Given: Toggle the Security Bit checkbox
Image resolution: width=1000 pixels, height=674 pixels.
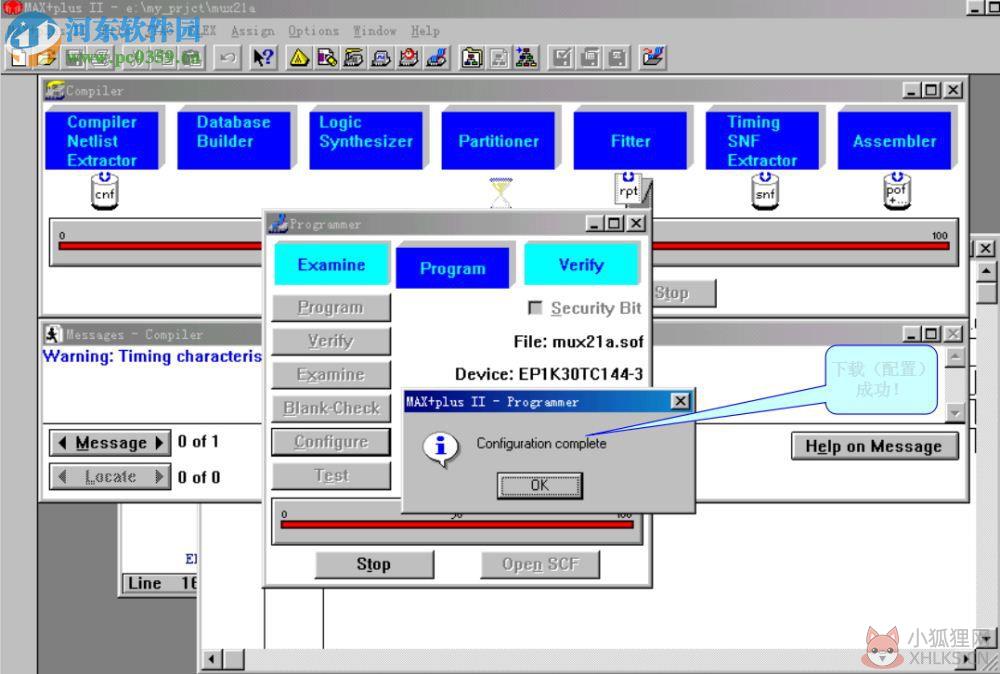Looking at the screenshot, I should pyautogui.click(x=535, y=308).
